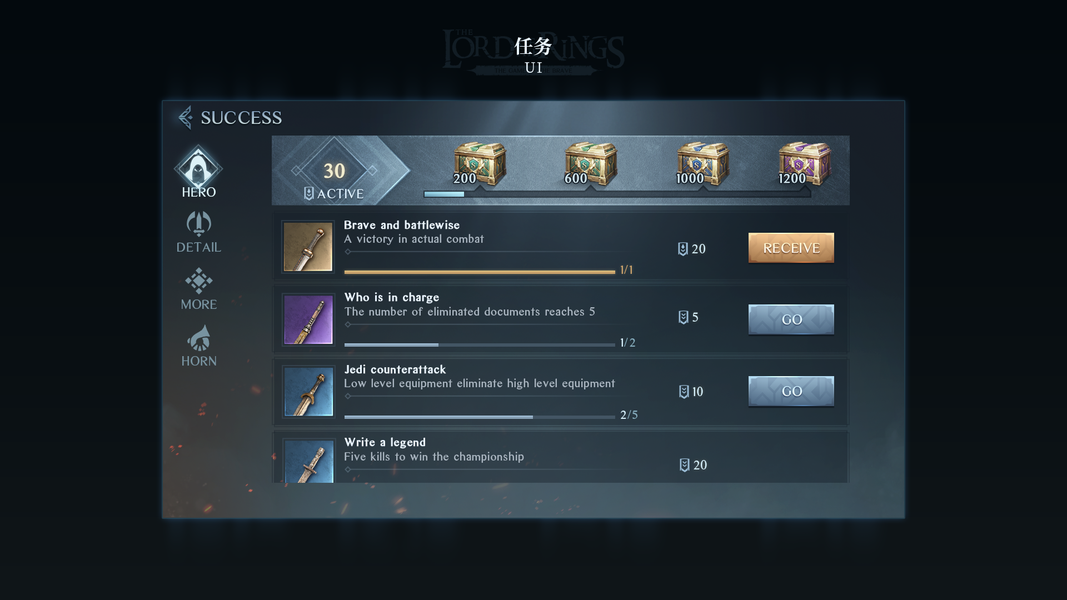Click the active points progress bar
The image size is (1067, 600).
point(617,194)
